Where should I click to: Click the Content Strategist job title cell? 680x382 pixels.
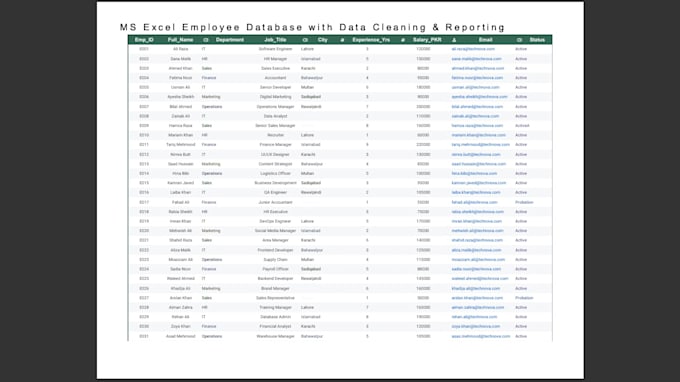tap(275, 164)
